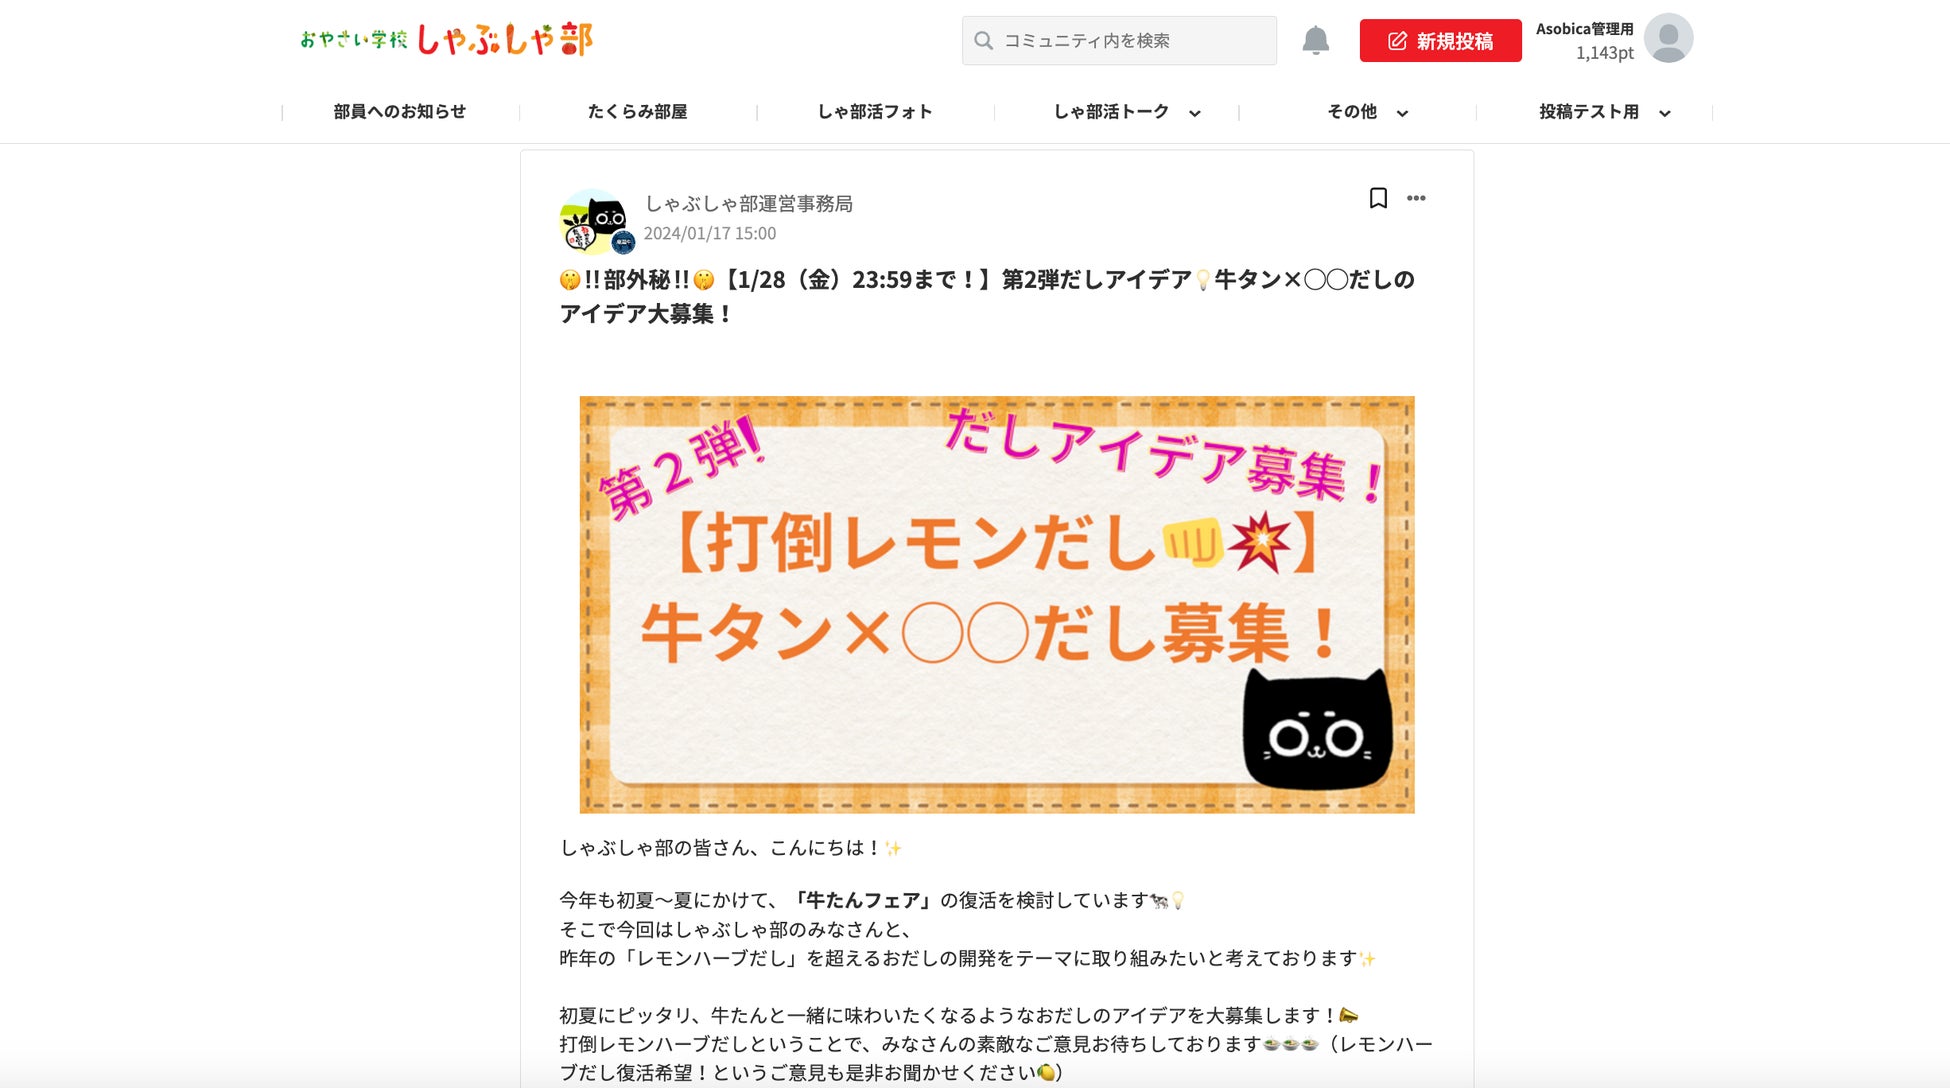Click the notification bell icon
Viewport: 1950px width, 1088px height.
pyautogui.click(x=1315, y=41)
